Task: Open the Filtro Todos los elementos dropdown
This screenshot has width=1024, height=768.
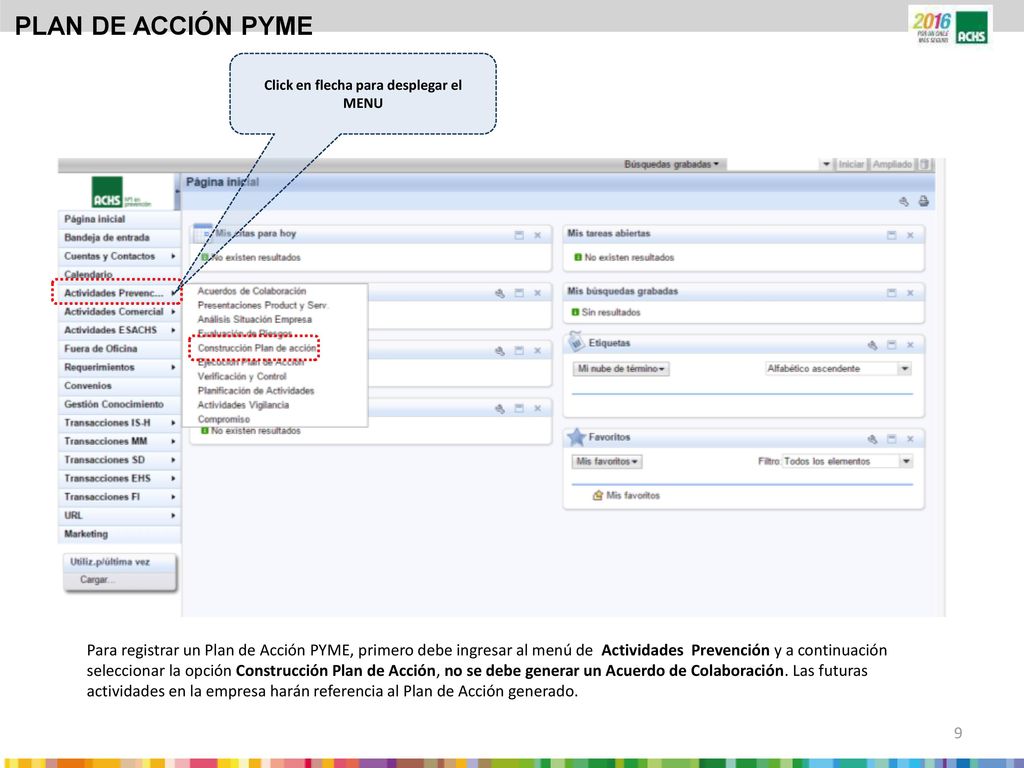Action: tap(847, 462)
